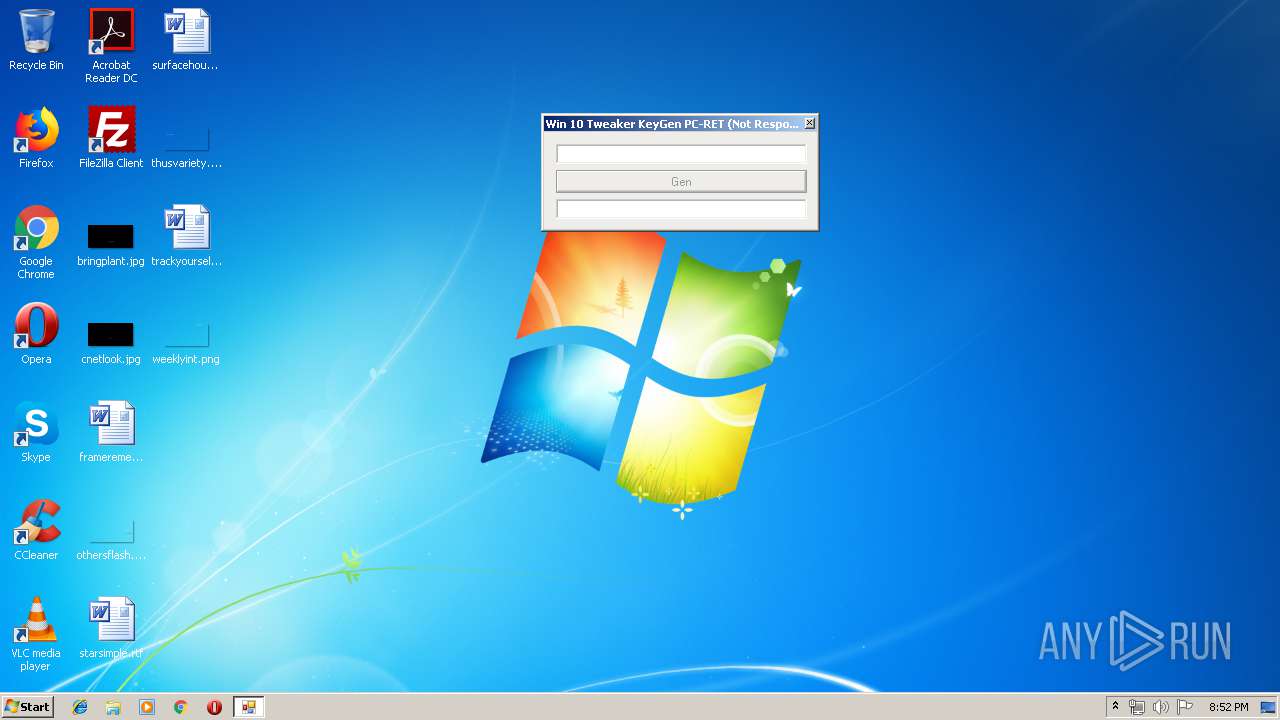Open the Action Center flag icon
The width and height of the screenshot is (1280, 720).
point(1185,707)
